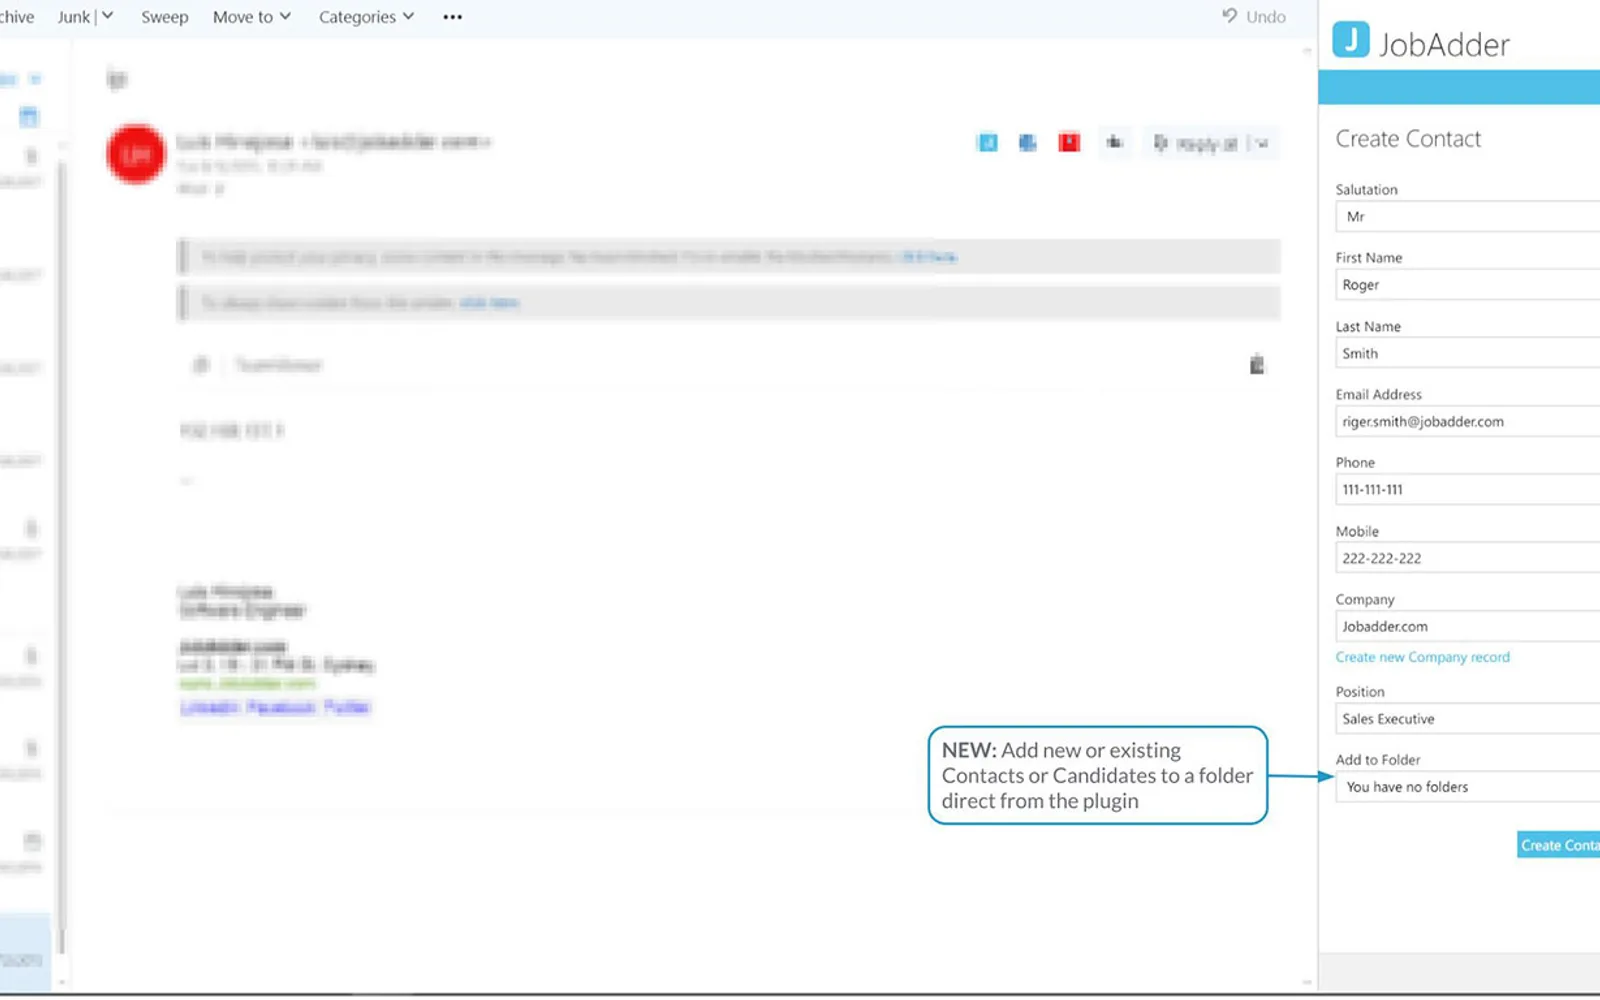
Task: Click the Position field showing Sales Executive
Action: pos(1468,719)
